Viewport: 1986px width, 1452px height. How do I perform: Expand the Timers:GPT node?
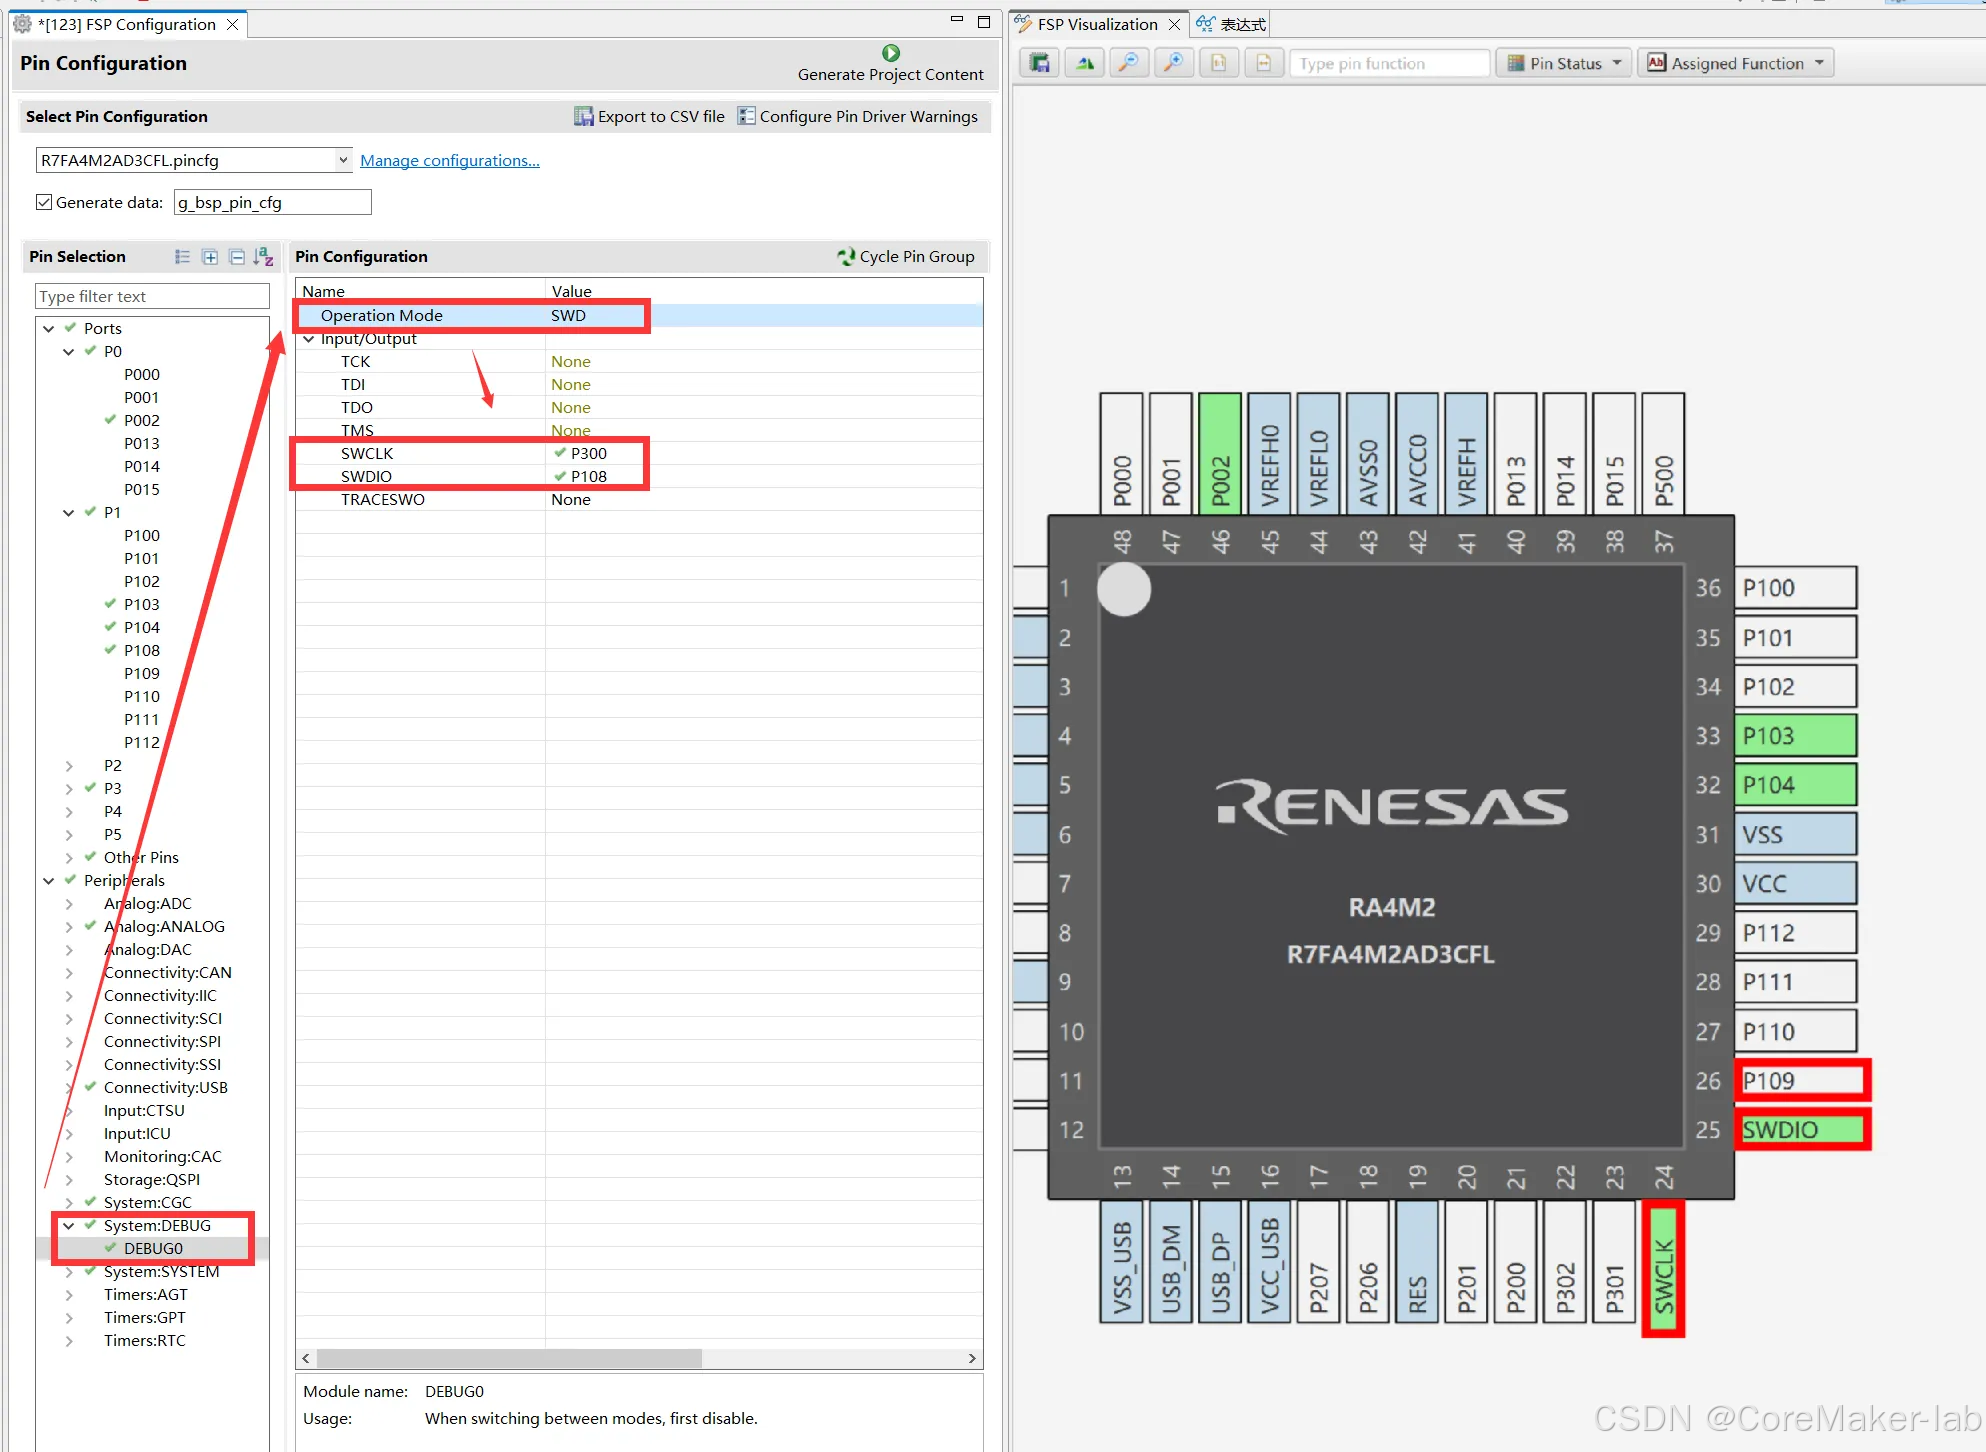[68, 1317]
